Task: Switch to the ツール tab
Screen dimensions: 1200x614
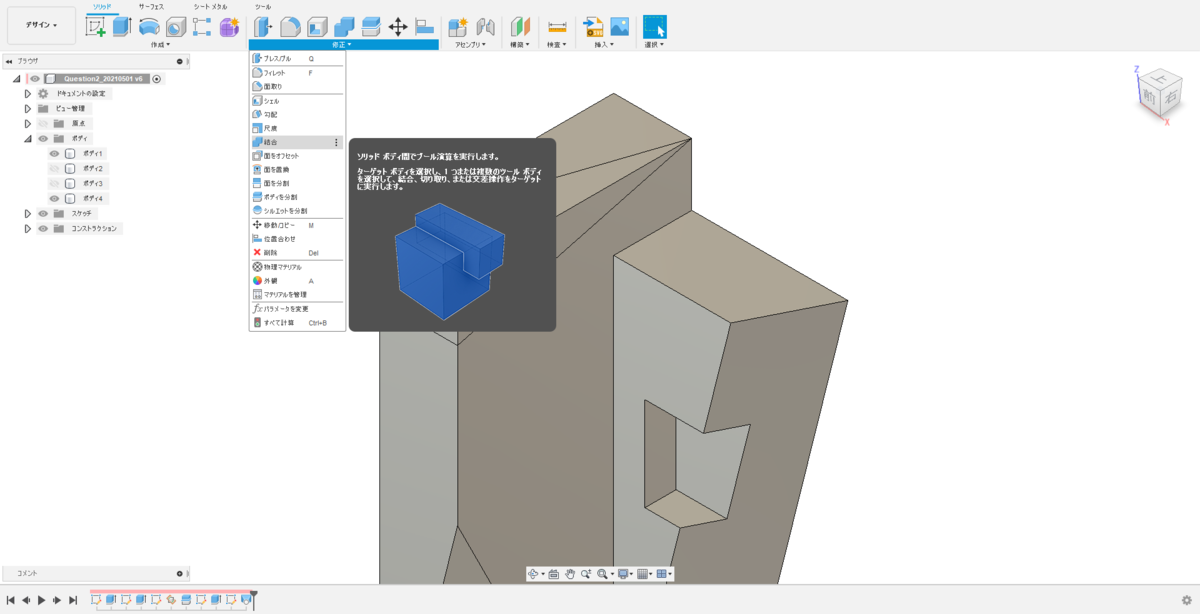Action: coord(263,6)
